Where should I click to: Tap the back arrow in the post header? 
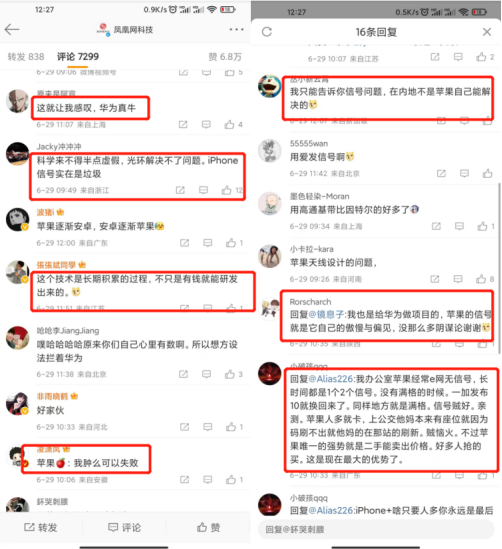pyautogui.click(x=12, y=29)
